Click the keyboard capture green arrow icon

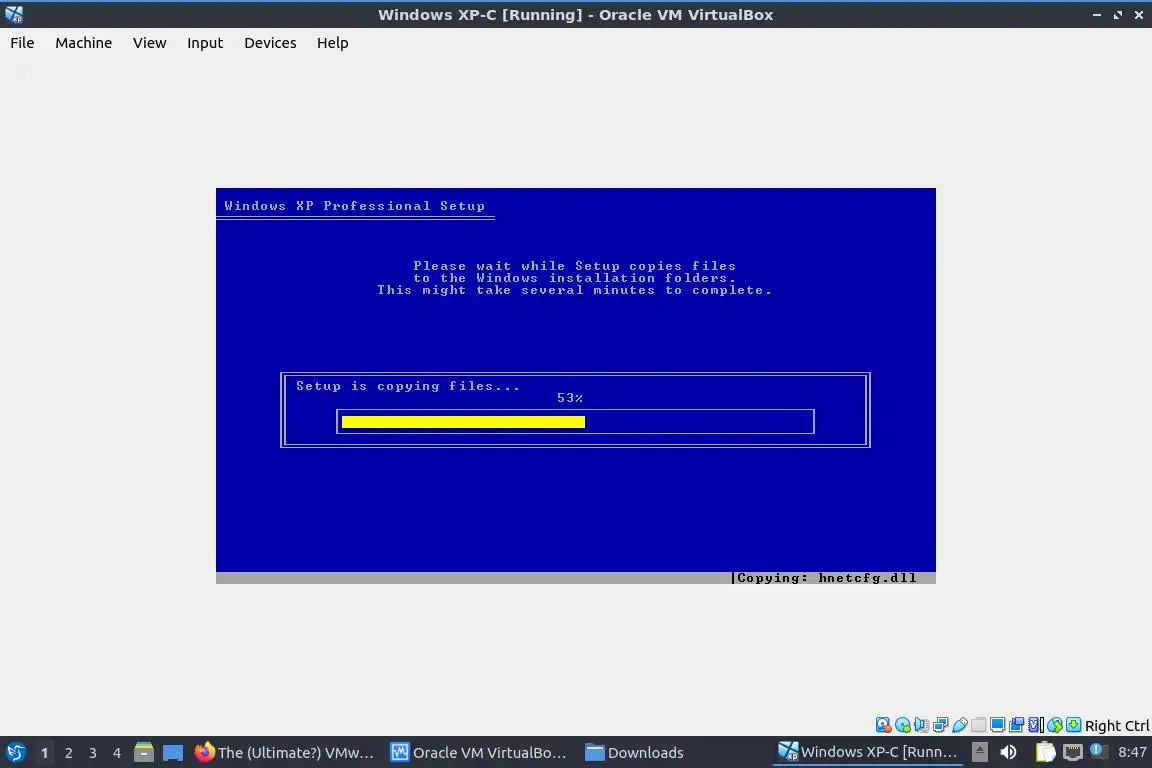(1073, 725)
